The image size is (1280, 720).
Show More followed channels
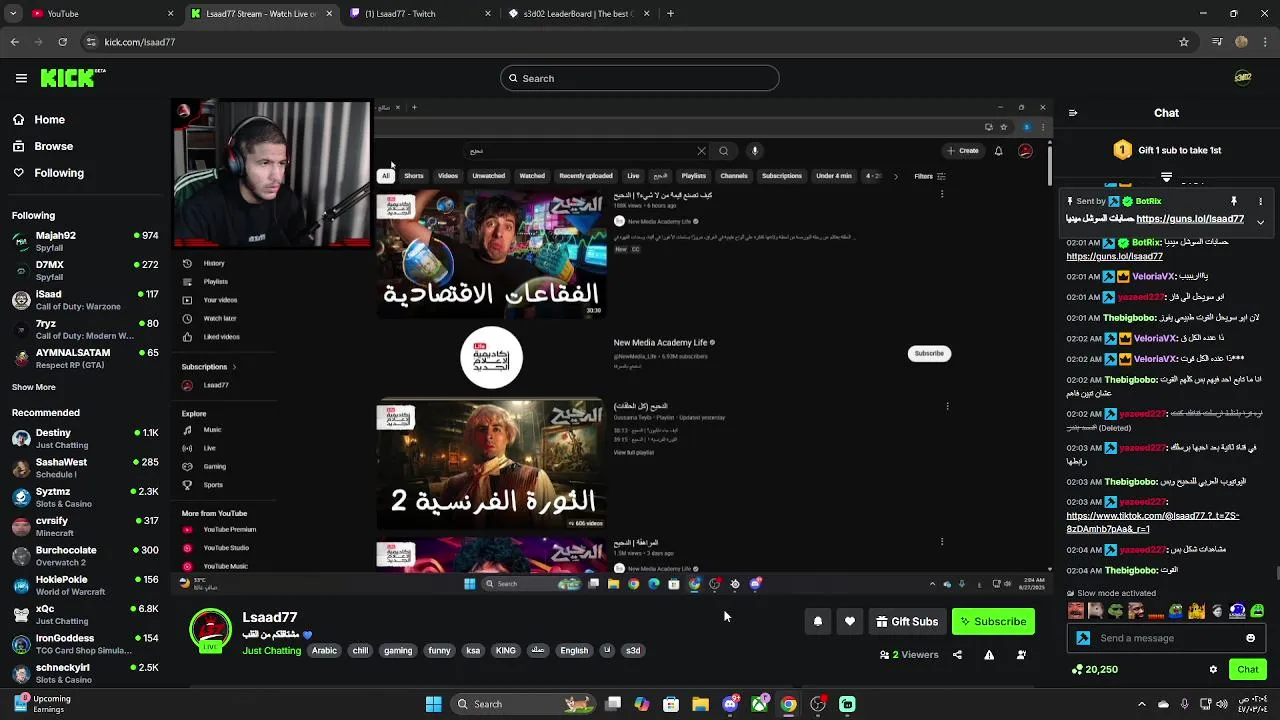coord(34,387)
